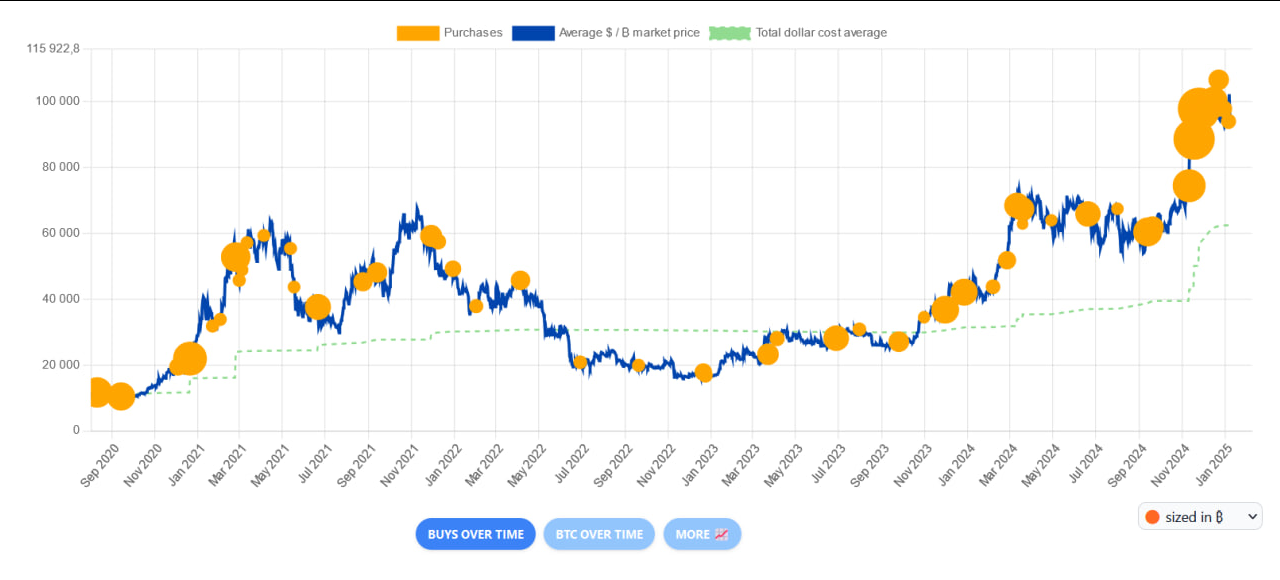This screenshot has width=1280, height=580.
Task: Open the "sized in ₿" dropdown
Action: point(1200,517)
